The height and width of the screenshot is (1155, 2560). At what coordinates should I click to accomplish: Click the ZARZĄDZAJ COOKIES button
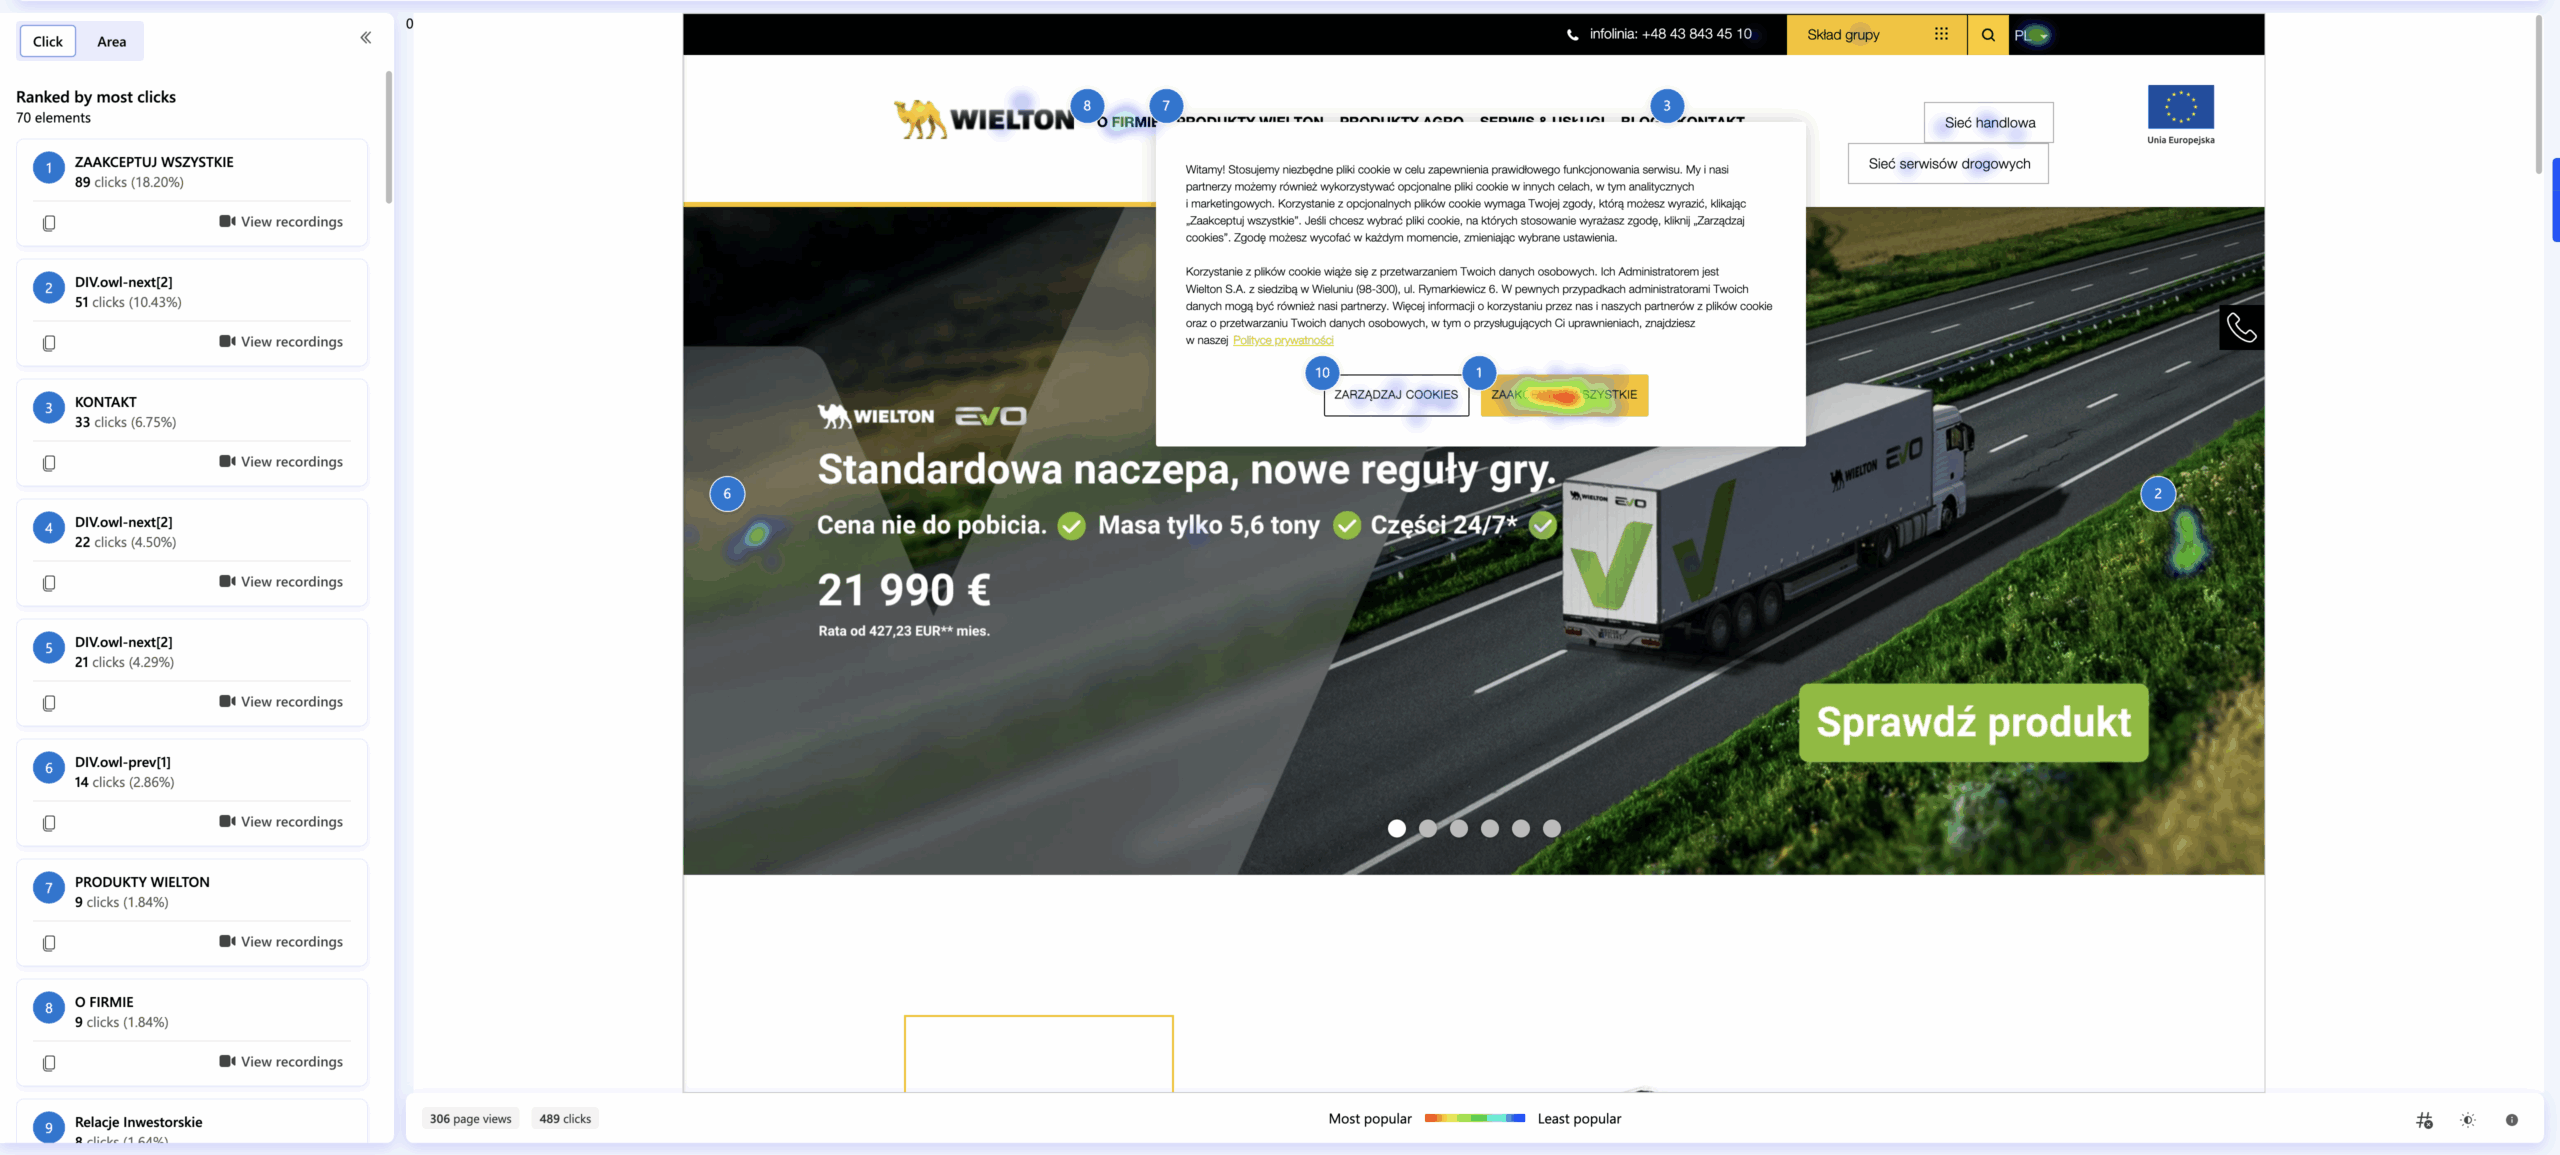[1396, 395]
